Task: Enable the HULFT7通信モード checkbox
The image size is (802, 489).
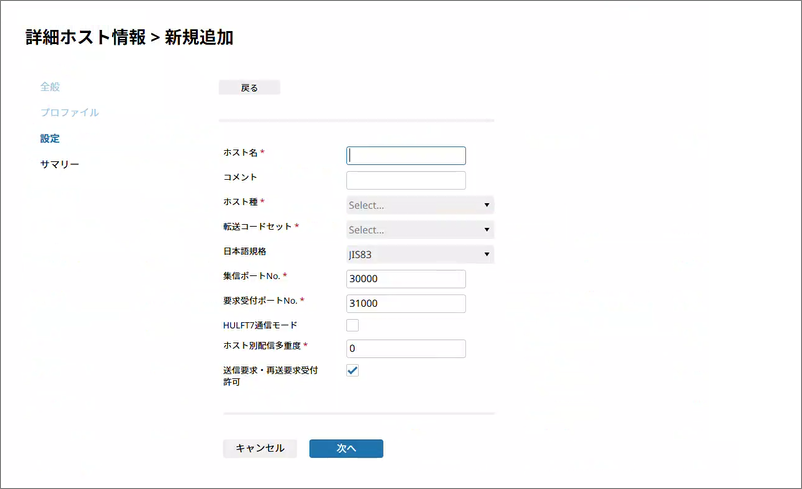Action: coord(352,325)
